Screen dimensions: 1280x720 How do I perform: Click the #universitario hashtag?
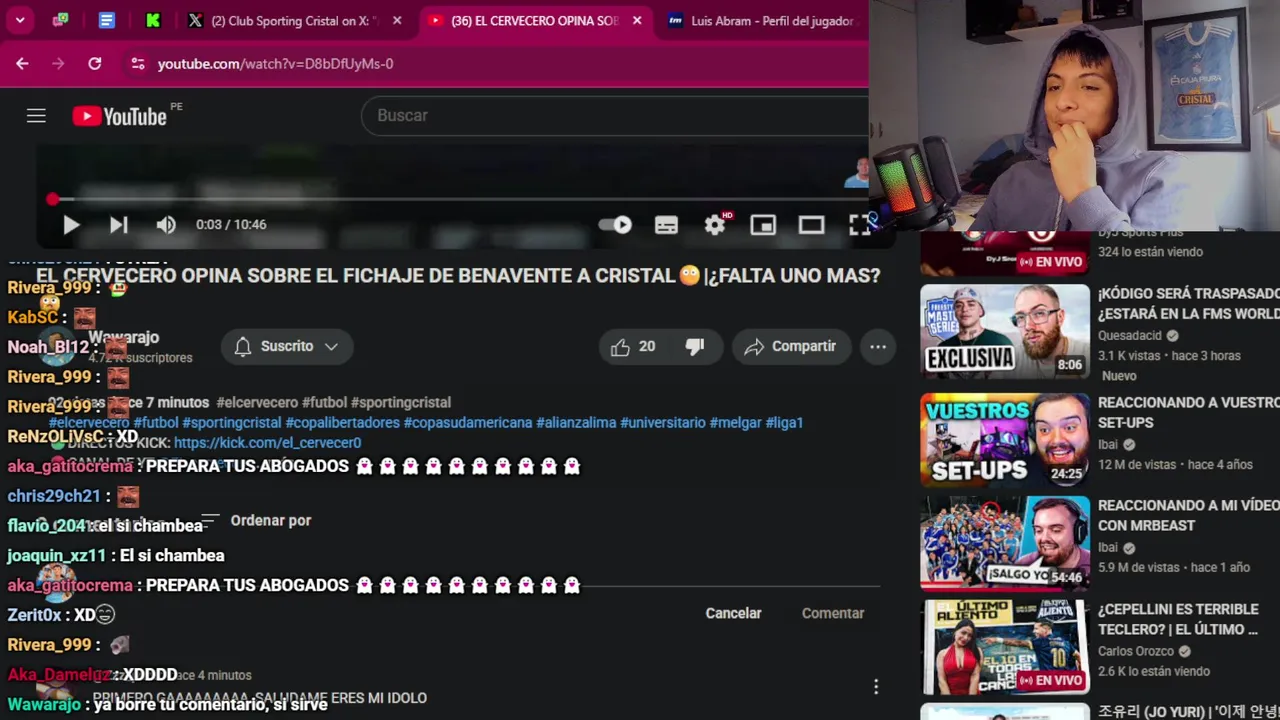663,423
